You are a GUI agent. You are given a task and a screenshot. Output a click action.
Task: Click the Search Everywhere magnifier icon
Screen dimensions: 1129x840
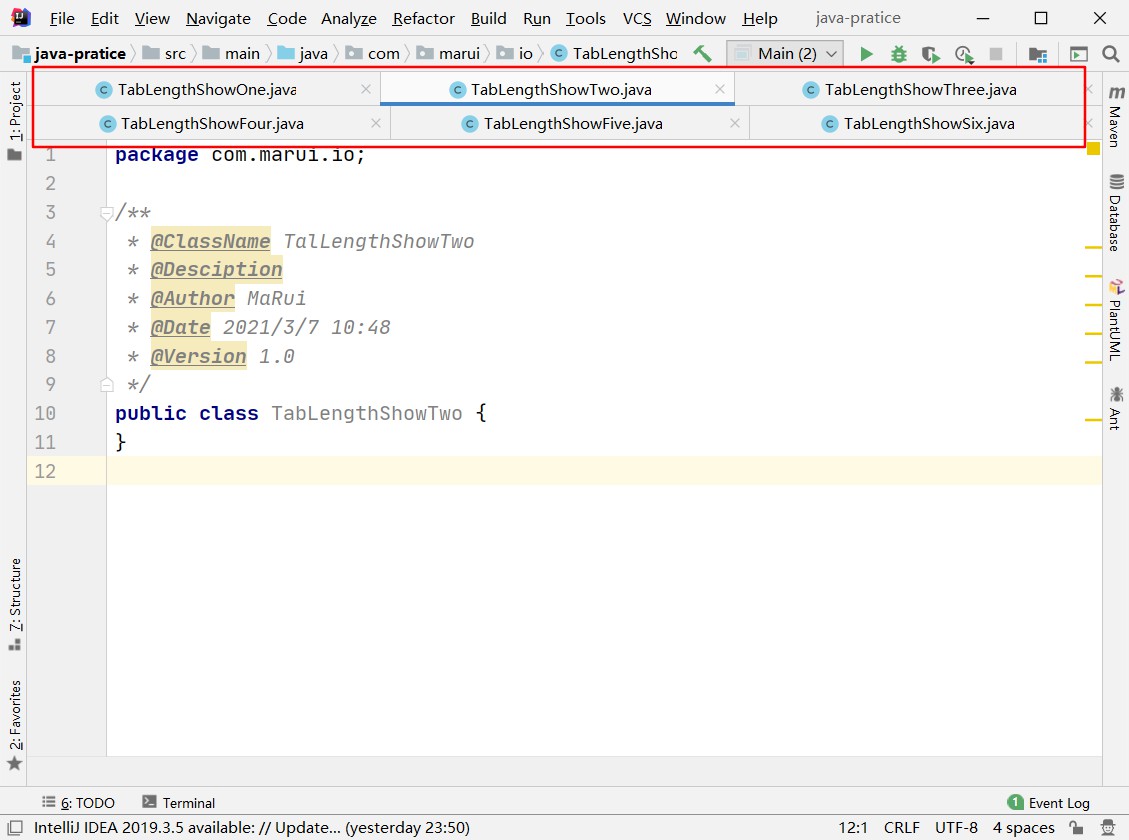1110,54
